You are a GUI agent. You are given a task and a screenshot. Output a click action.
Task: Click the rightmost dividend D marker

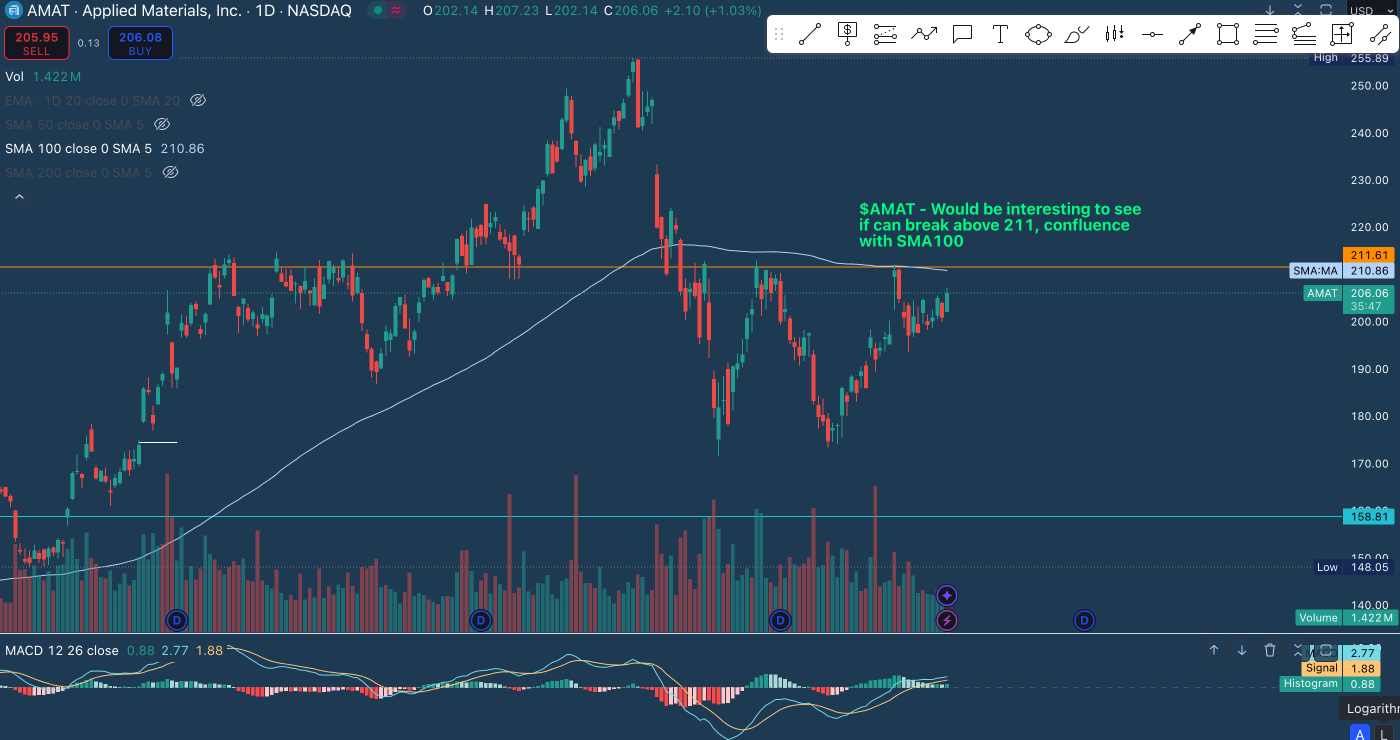coord(1084,621)
